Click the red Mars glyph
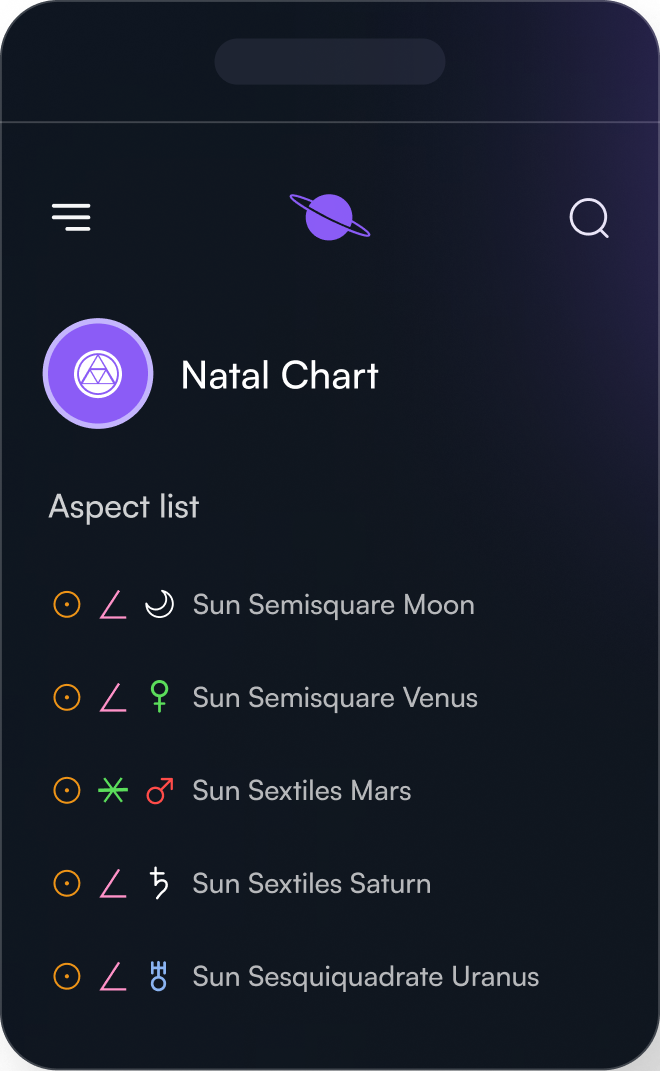This screenshot has height=1071, width=660. point(159,790)
